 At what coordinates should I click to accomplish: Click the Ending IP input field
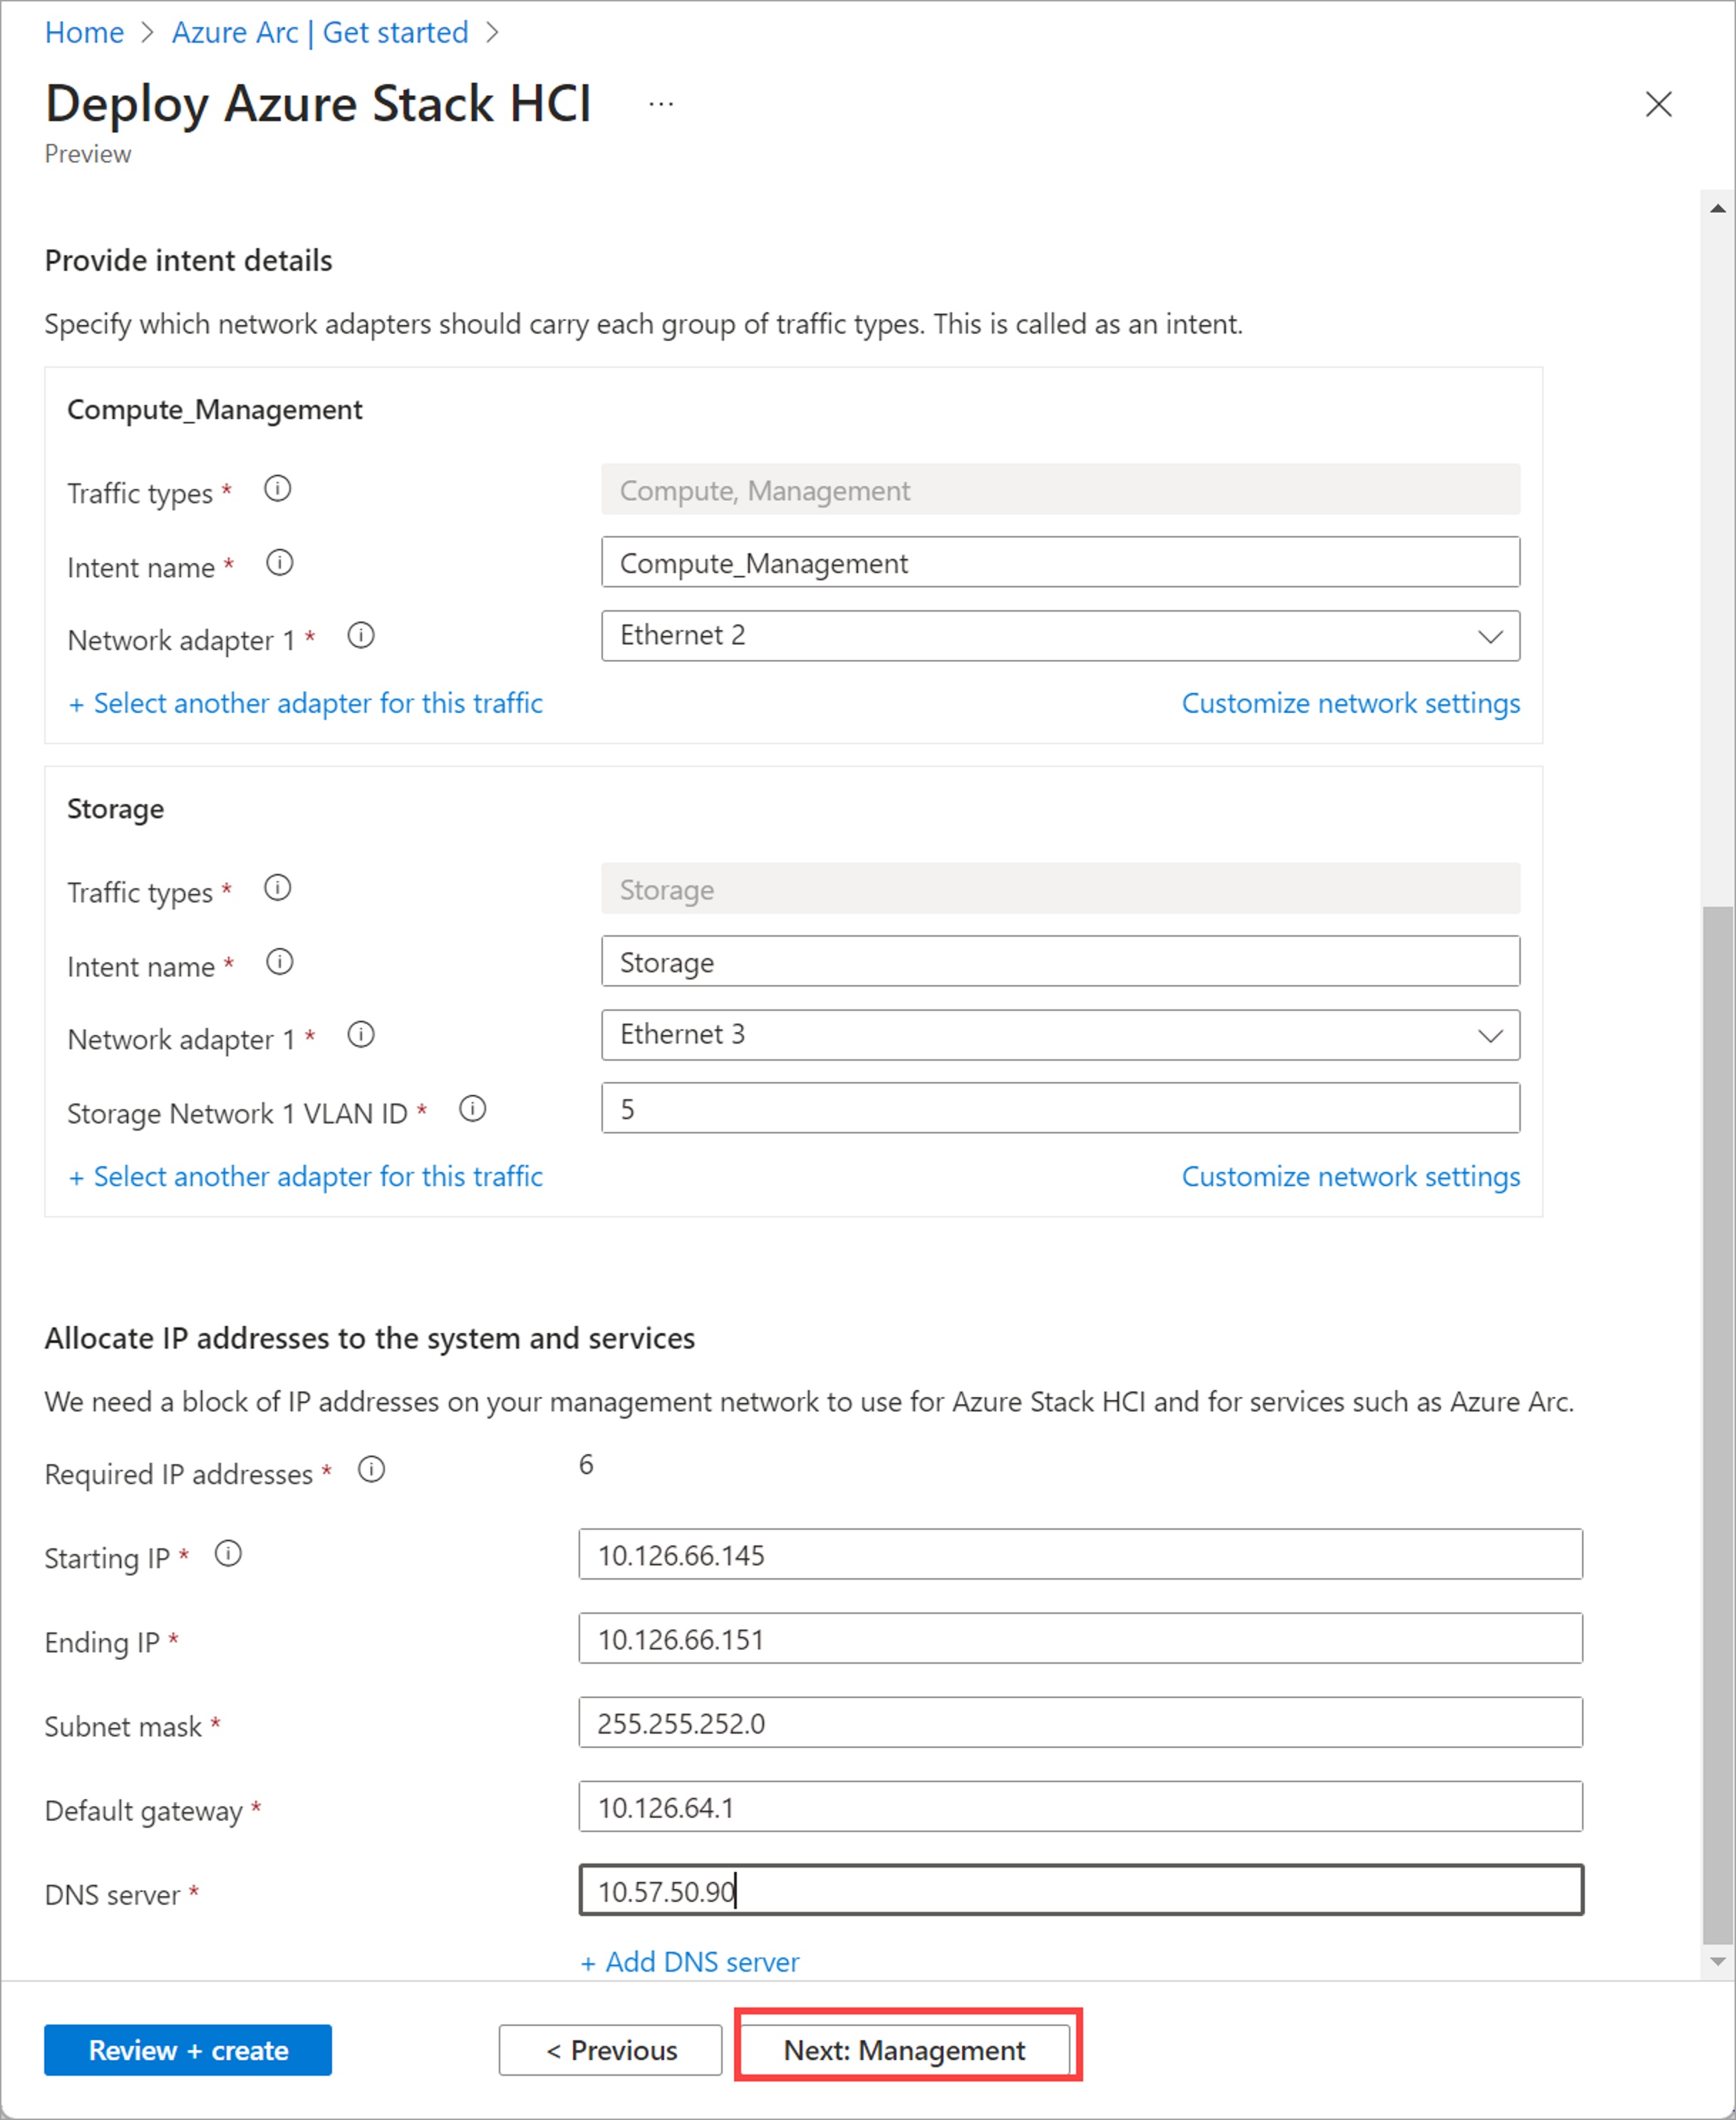click(1081, 1639)
